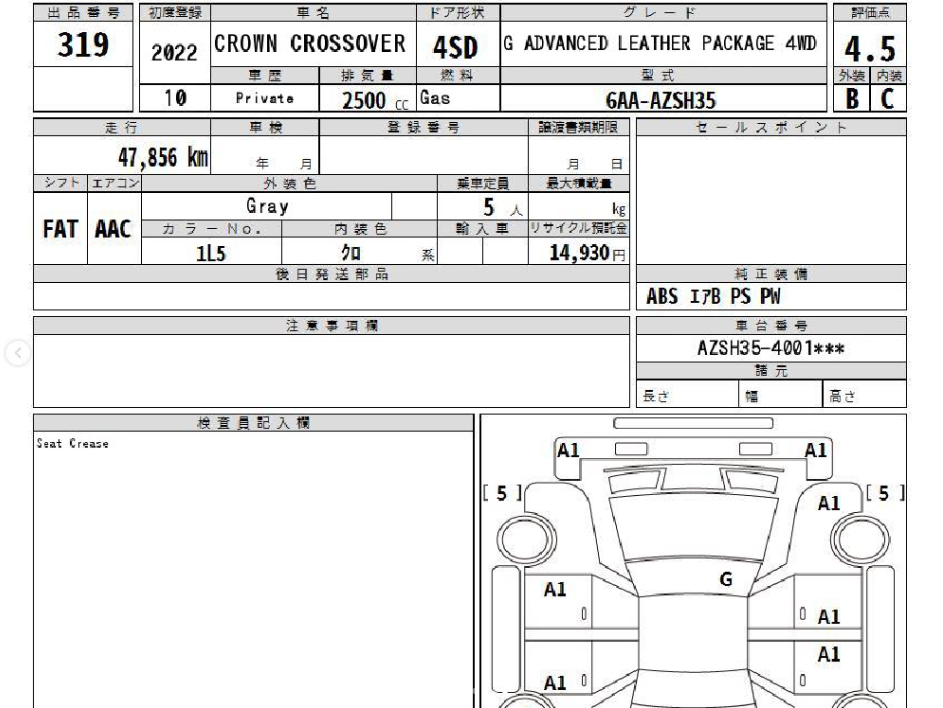Image resolution: width=943 pixels, height=708 pixels.
Task: Click displacement 2500 cc
Action: [375, 100]
